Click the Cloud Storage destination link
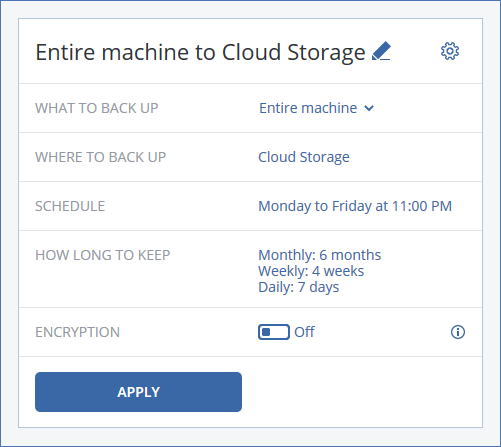This screenshot has width=501, height=447. point(304,157)
